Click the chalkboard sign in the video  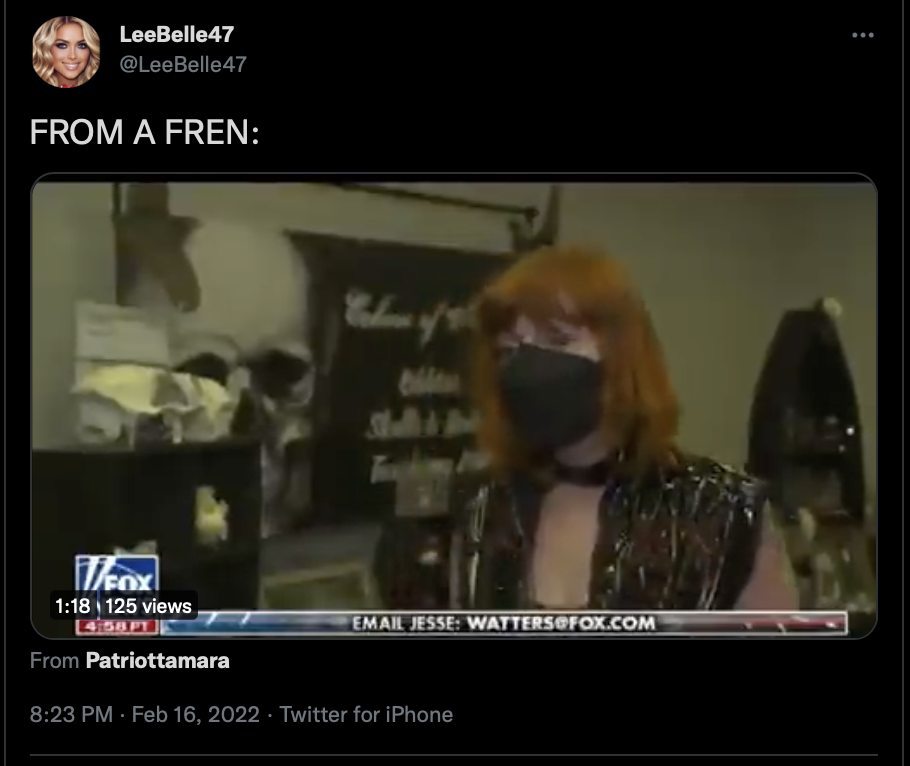coord(395,377)
